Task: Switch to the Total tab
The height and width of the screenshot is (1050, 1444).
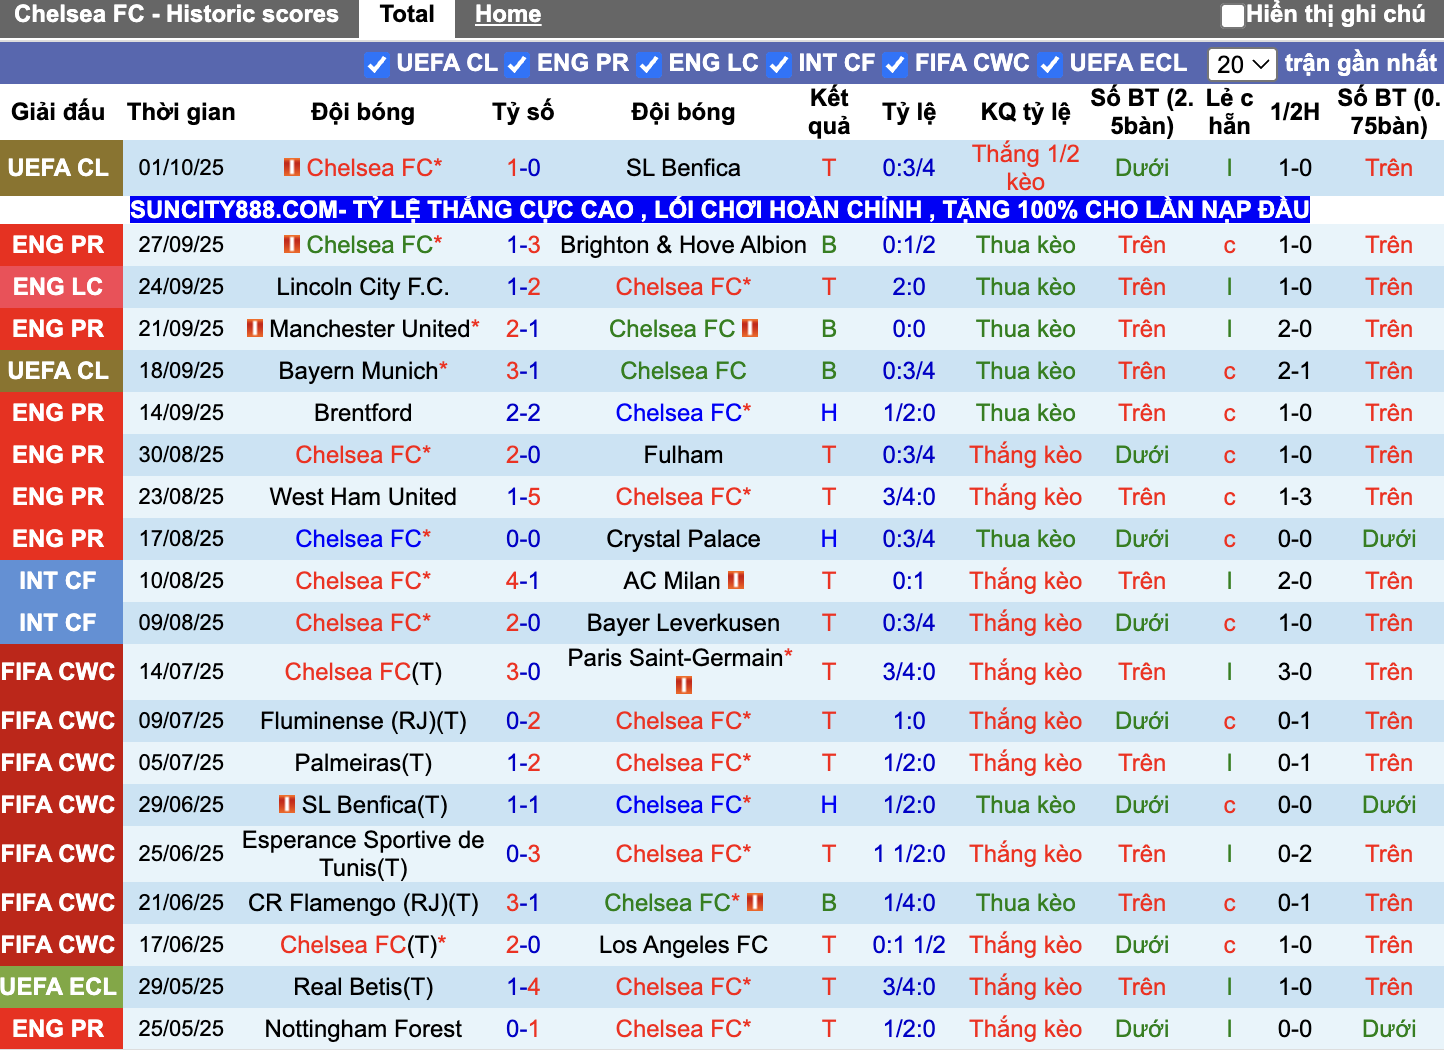Action: point(407,15)
